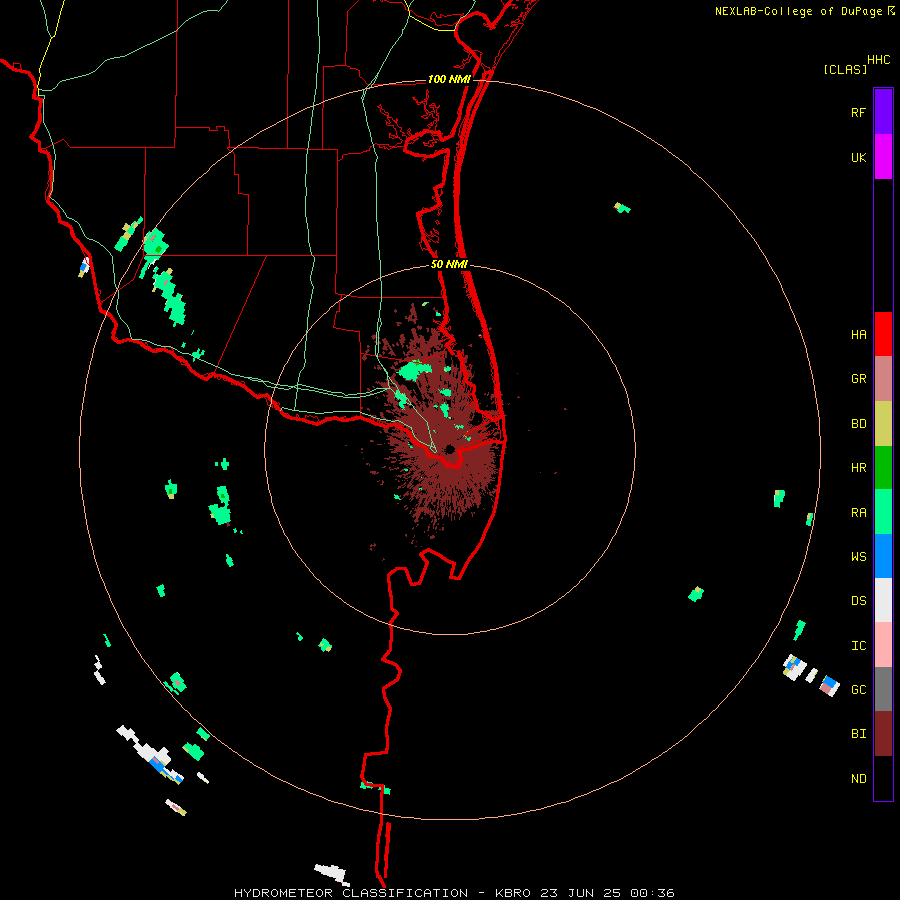Click the "HA" legend label
Image resolution: width=900 pixels, height=900 pixels.
[x=858, y=334]
